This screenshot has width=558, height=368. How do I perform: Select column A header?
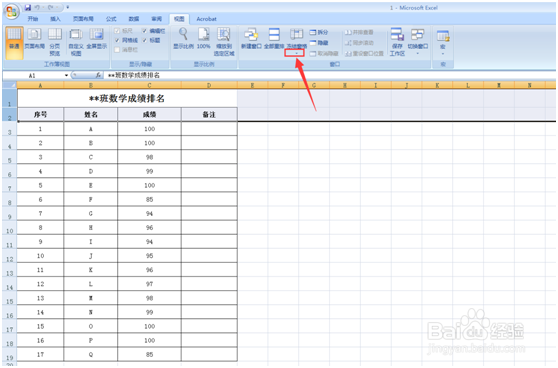pos(40,85)
